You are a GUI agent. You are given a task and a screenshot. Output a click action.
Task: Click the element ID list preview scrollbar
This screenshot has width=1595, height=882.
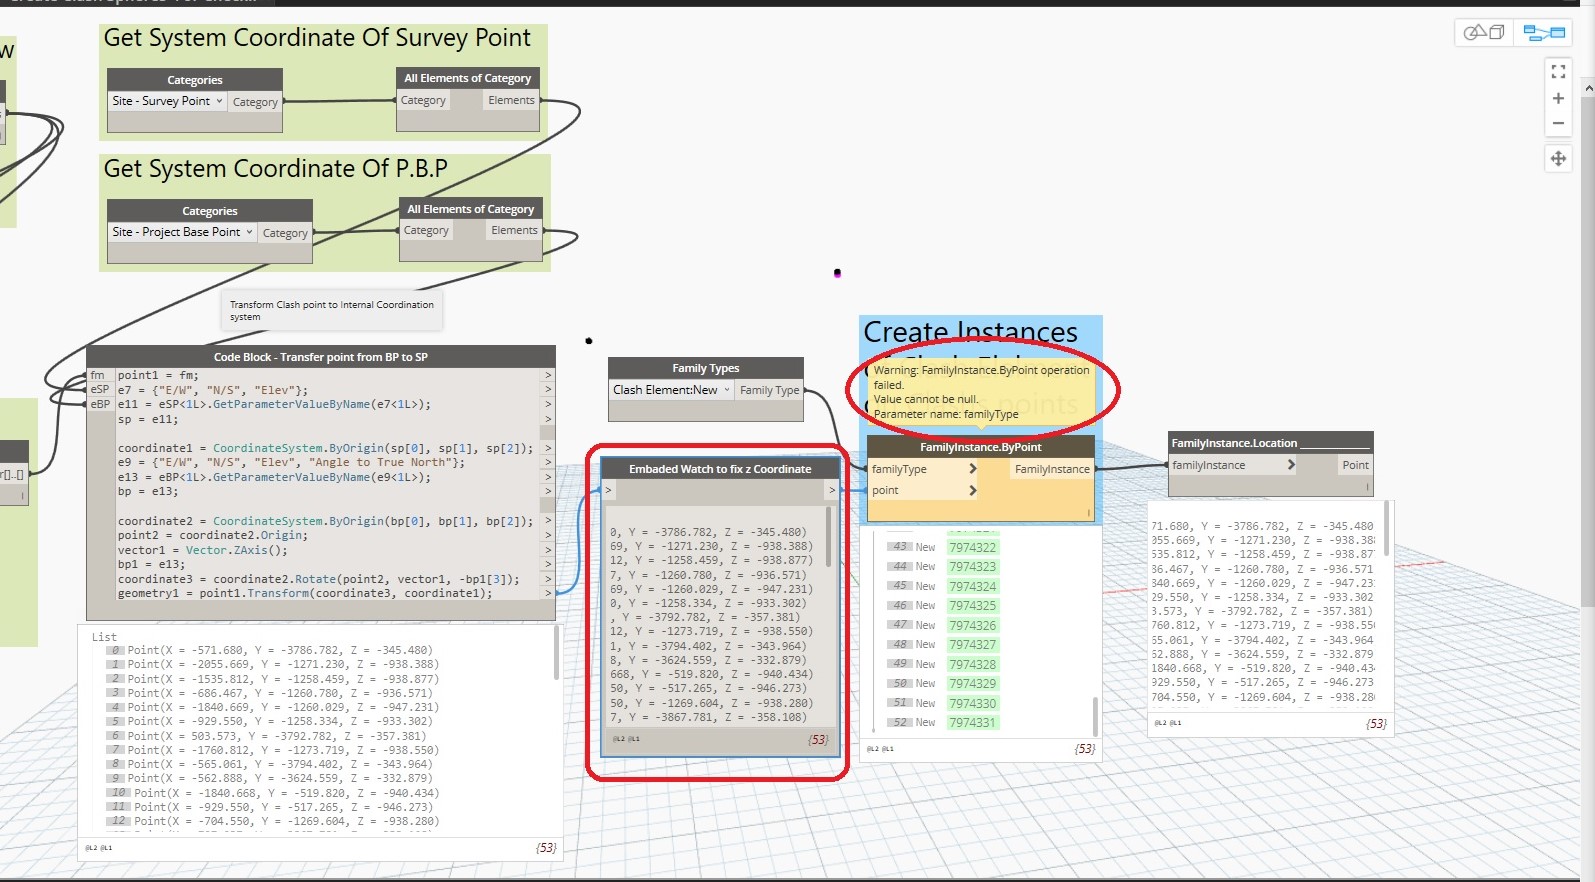coord(1095,715)
